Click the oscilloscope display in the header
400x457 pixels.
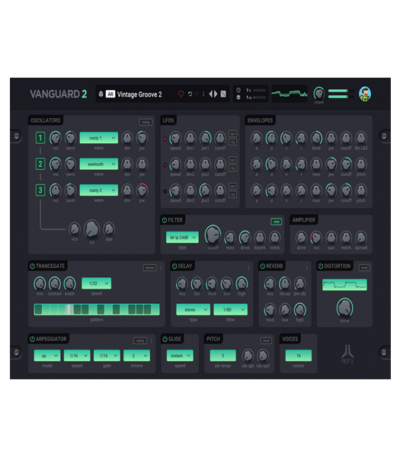(x=289, y=94)
